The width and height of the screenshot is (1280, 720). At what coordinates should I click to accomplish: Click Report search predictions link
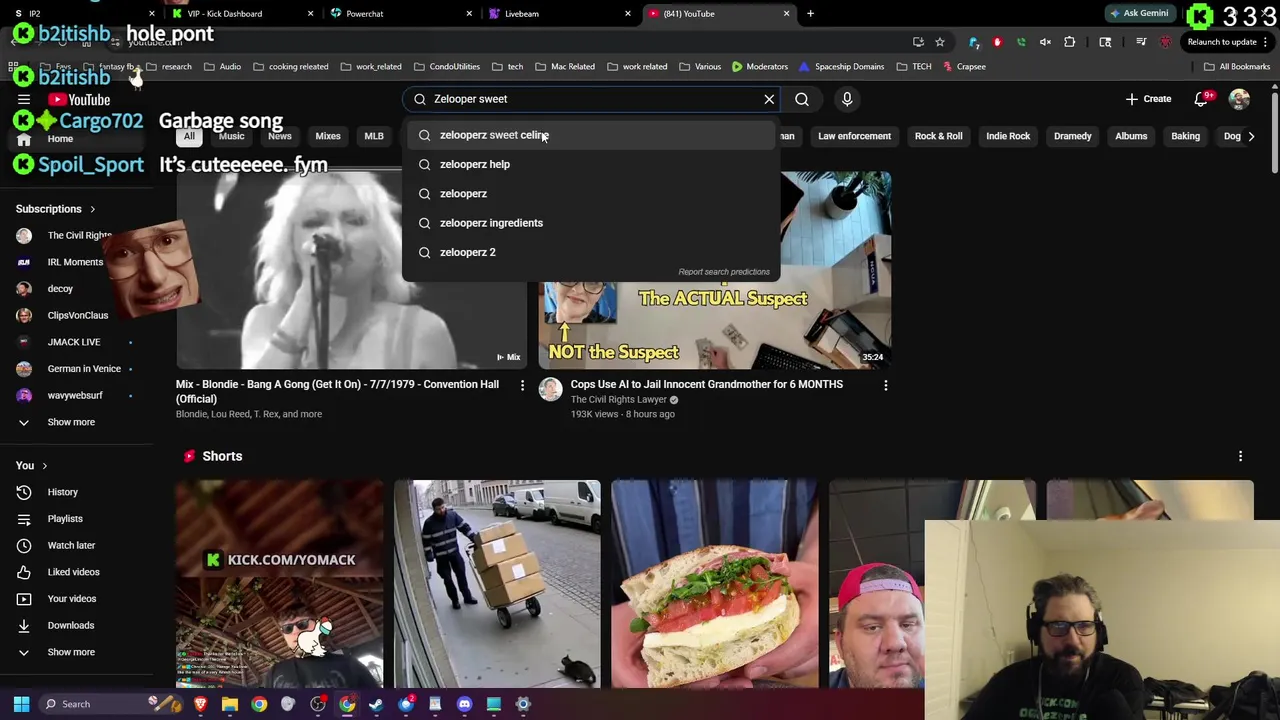click(724, 272)
